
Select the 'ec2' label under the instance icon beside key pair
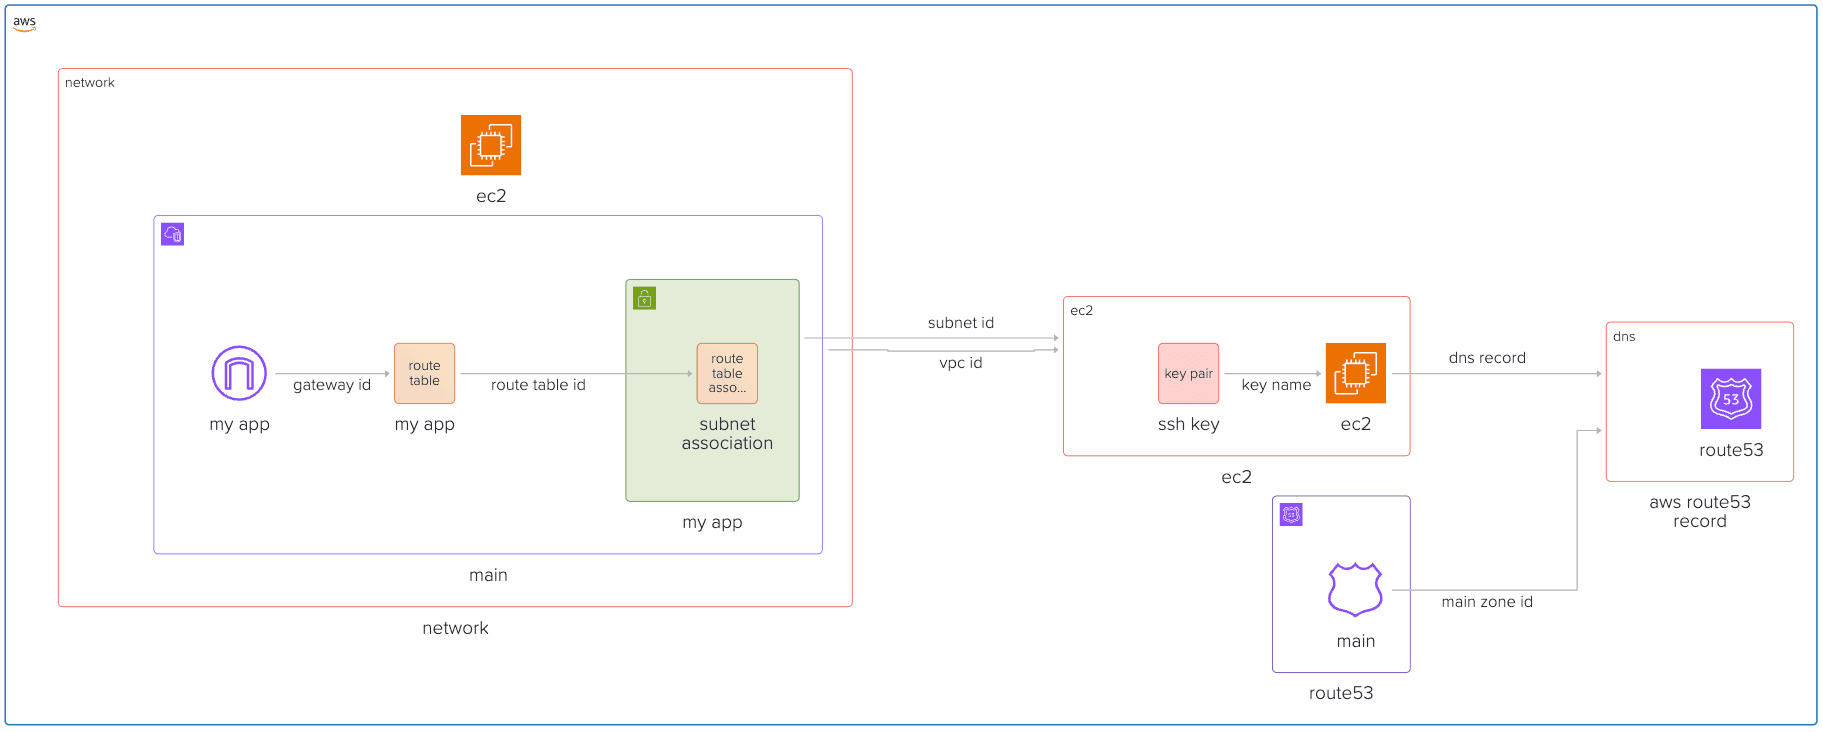point(1356,424)
